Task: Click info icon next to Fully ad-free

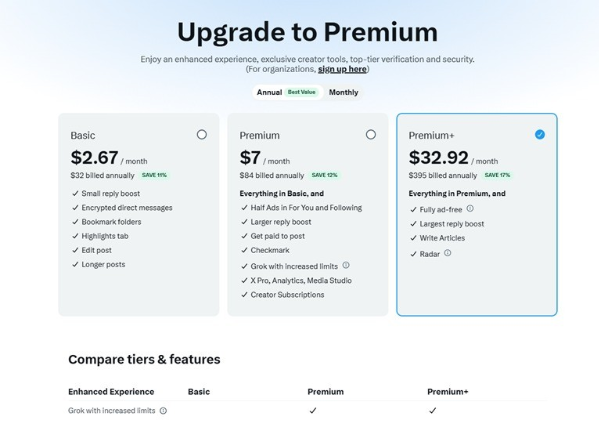Action: point(470,208)
